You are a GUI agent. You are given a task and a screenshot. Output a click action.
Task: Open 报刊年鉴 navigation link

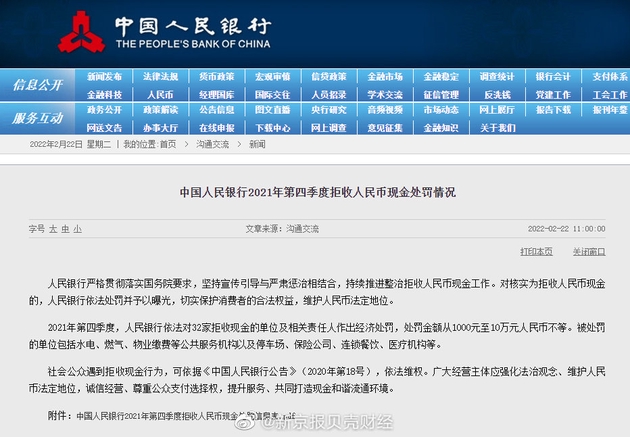point(610,110)
